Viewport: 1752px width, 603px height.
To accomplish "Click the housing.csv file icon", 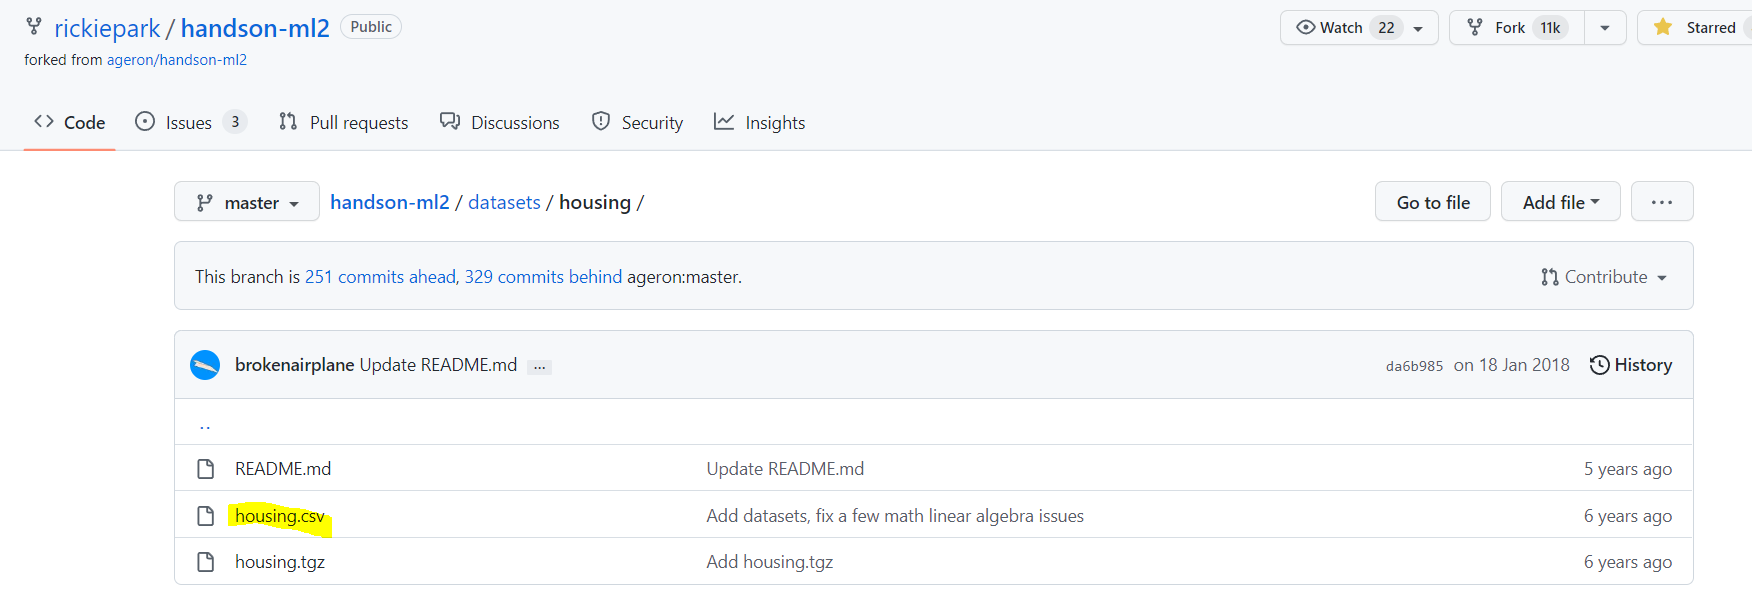I will pos(206,516).
